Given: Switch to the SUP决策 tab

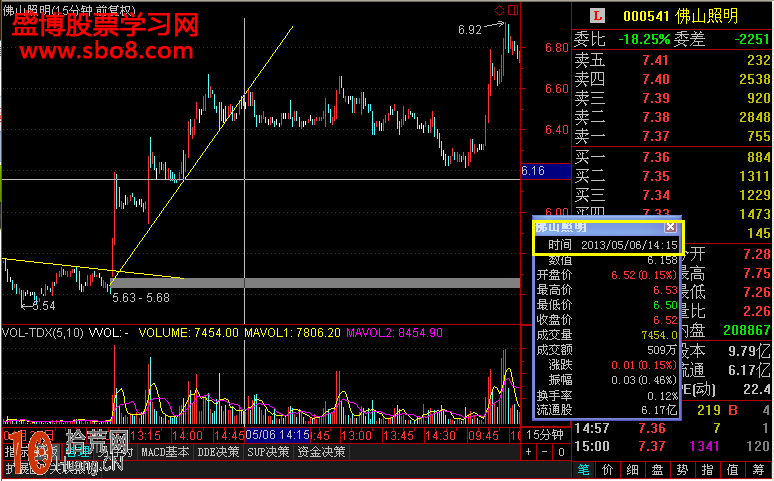Looking at the screenshot, I should [x=269, y=452].
